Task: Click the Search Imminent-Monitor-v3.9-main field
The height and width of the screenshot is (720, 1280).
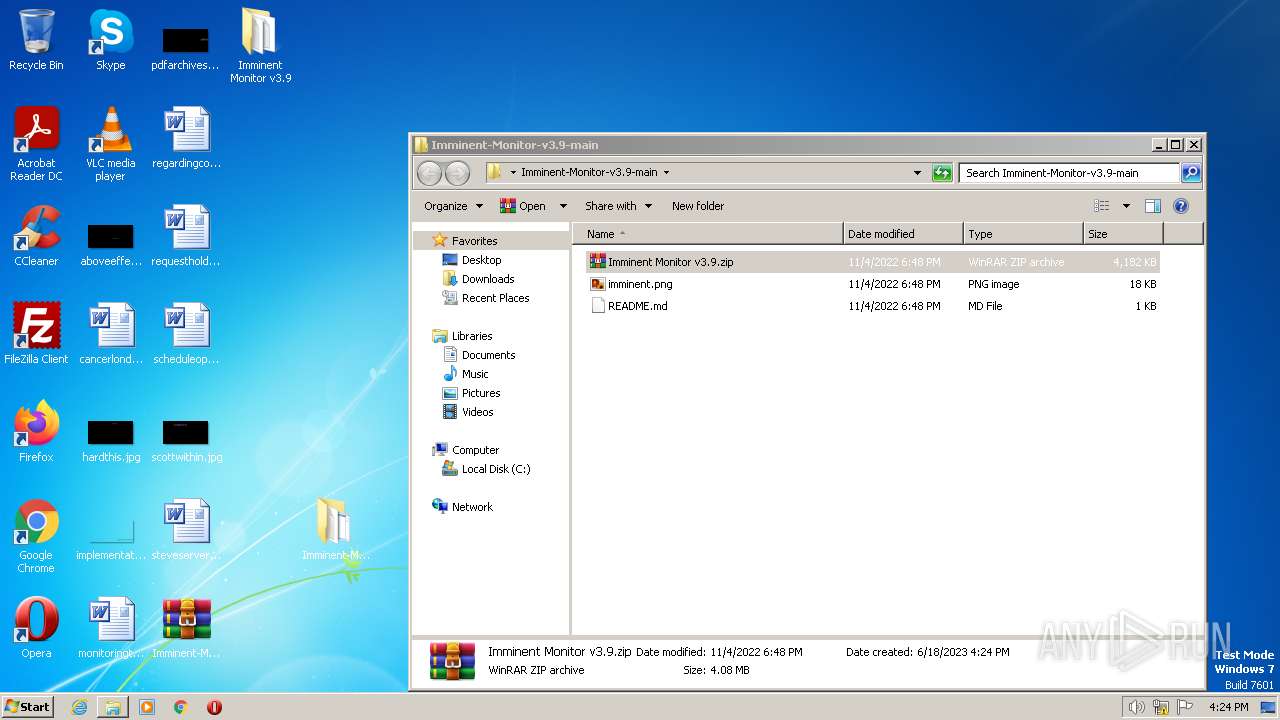Action: coord(1068,173)
